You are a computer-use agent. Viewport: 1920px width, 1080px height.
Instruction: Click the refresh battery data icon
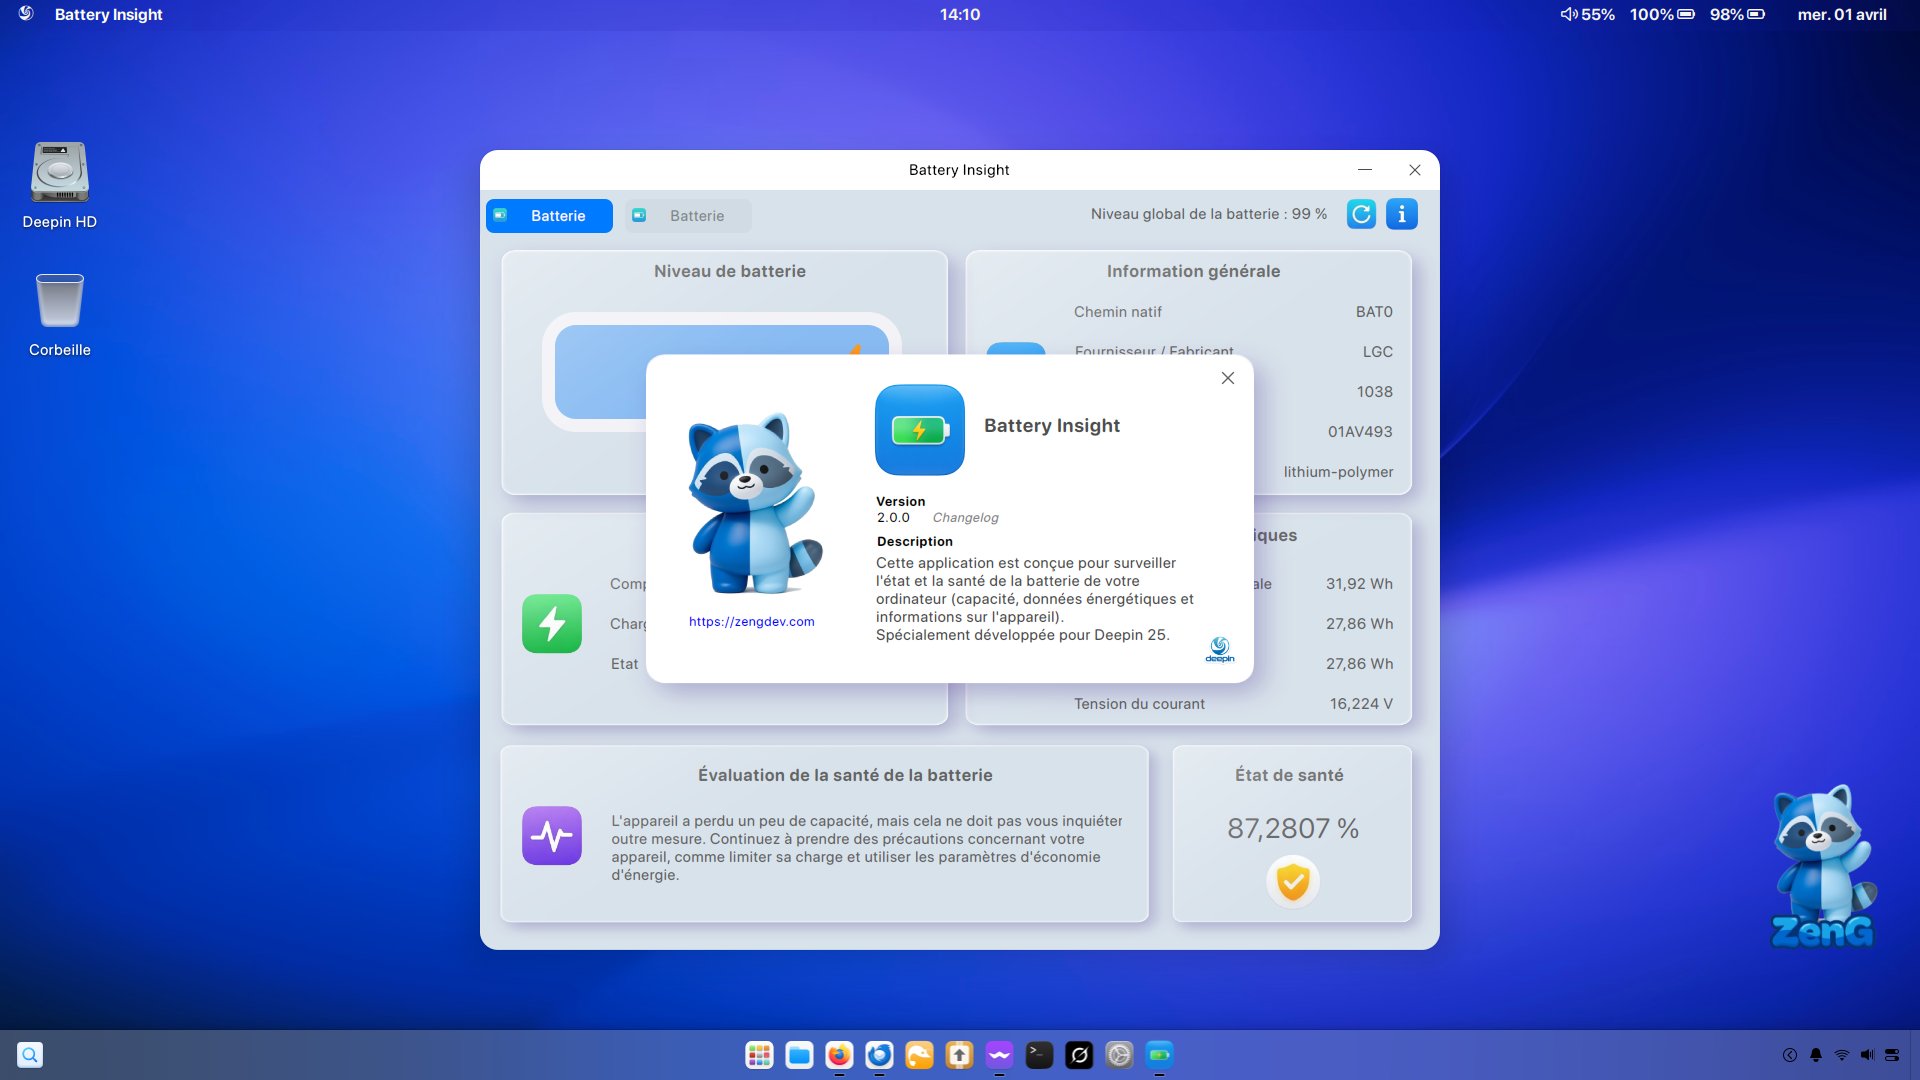(1361, 214)
